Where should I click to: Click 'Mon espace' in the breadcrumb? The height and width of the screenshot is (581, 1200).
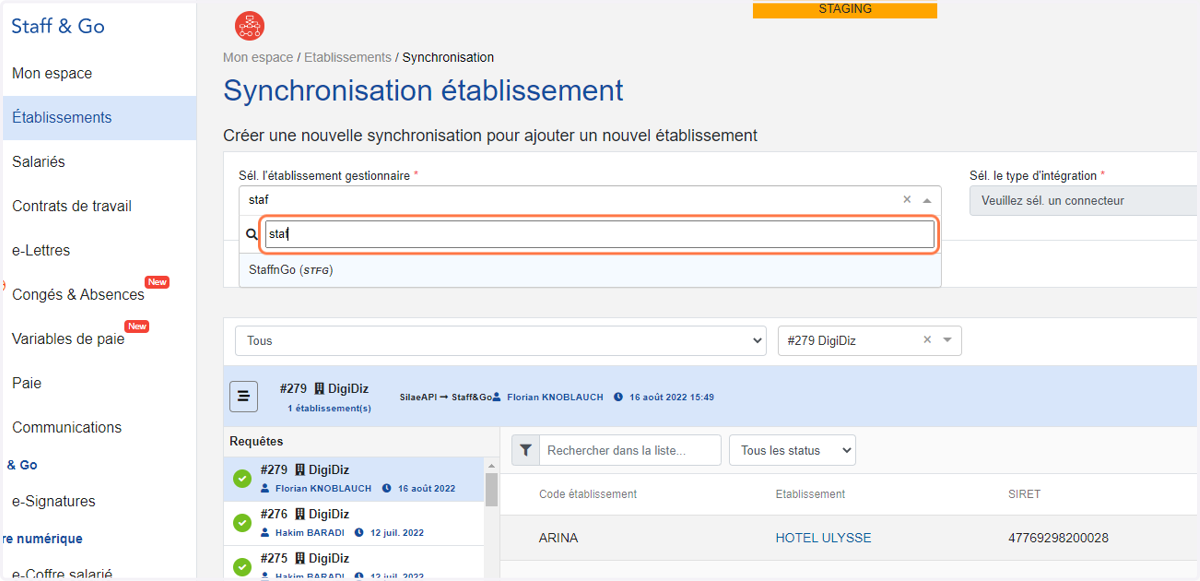click(258, 58)
